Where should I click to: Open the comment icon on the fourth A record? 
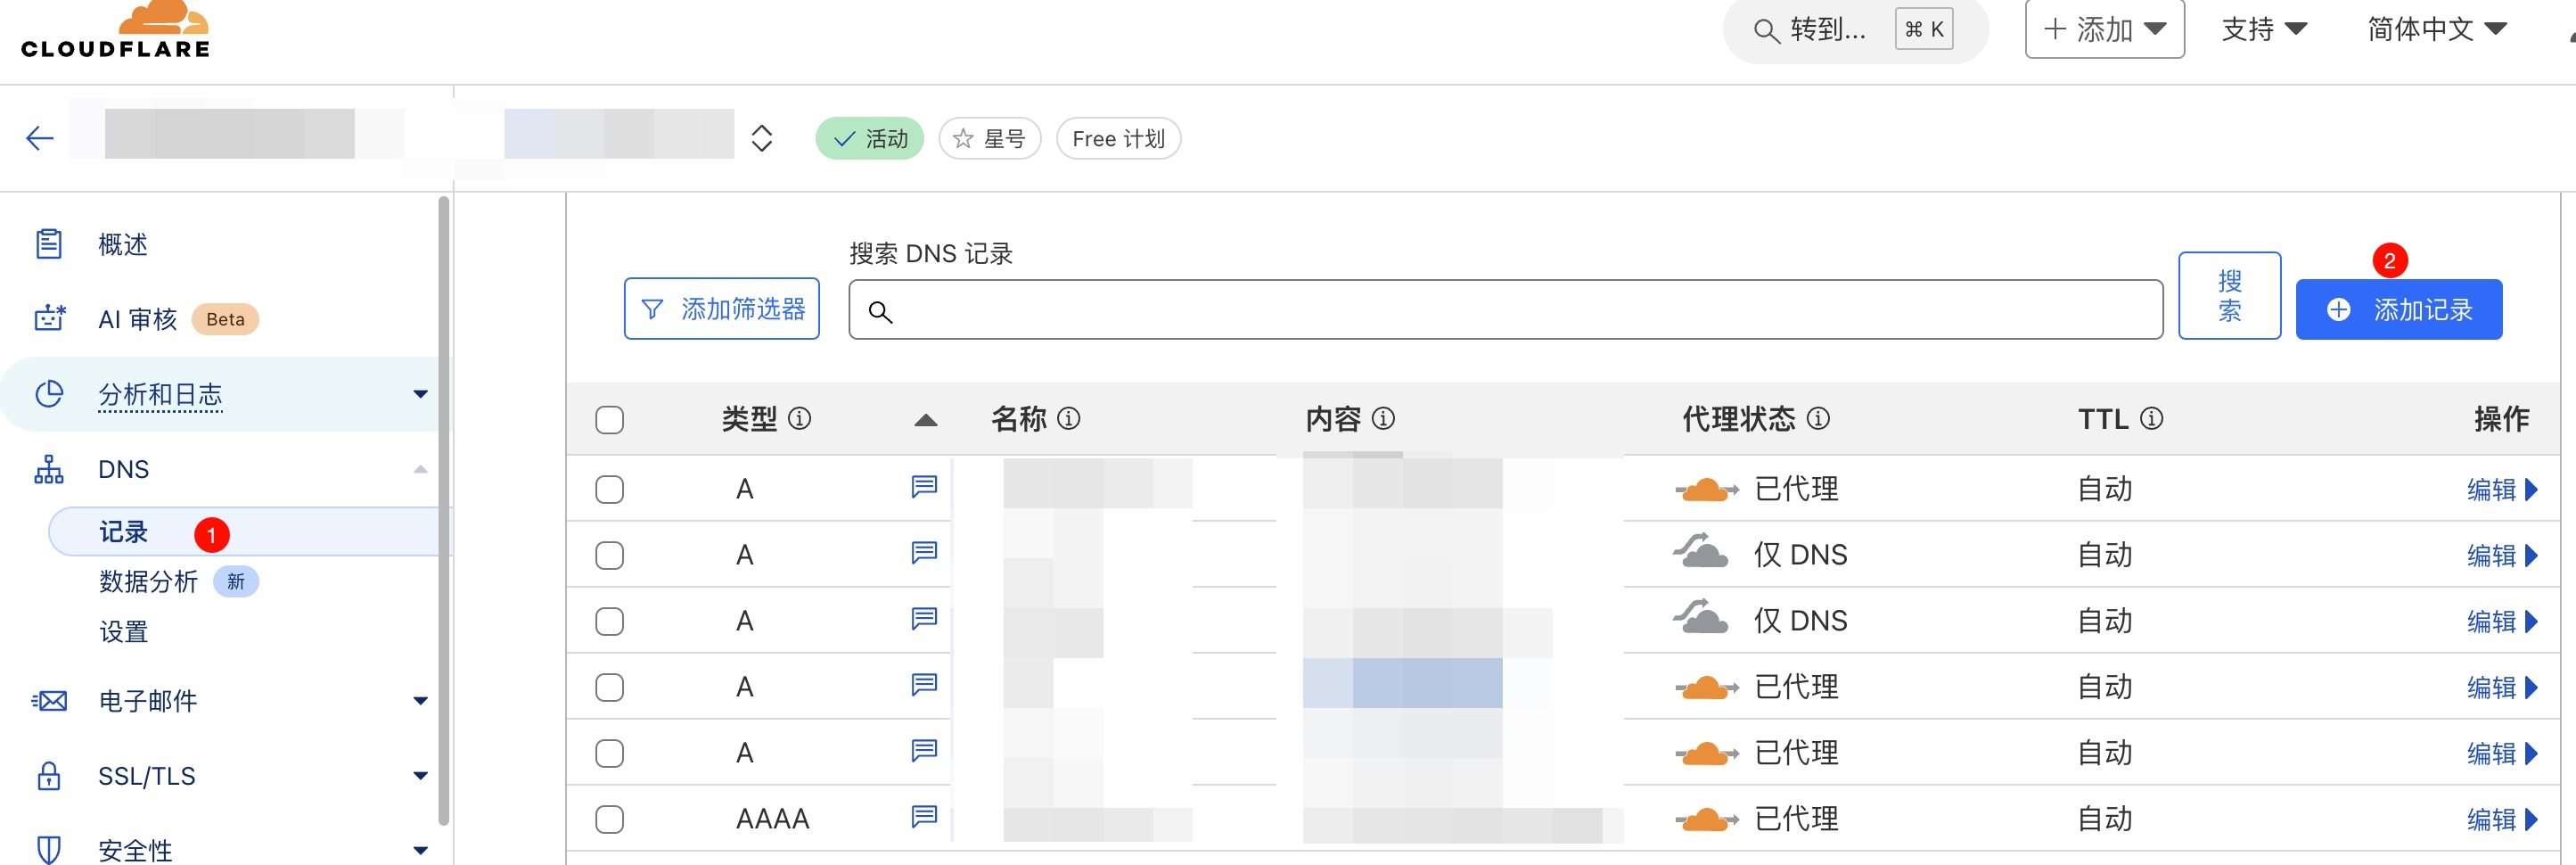[924, 685]
